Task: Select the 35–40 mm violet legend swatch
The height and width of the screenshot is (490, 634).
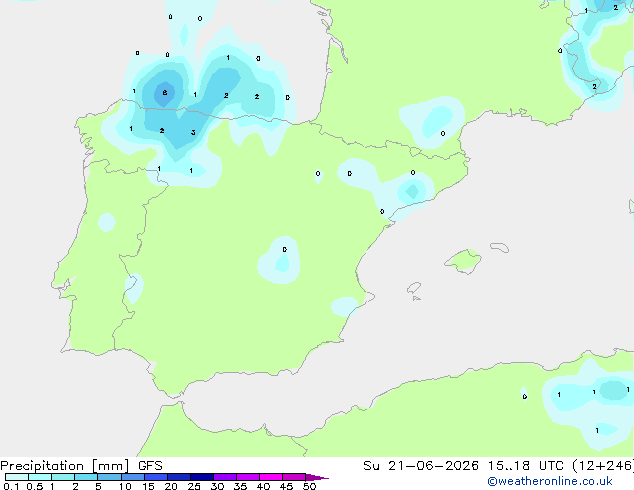Action: [x=248, y=477]
